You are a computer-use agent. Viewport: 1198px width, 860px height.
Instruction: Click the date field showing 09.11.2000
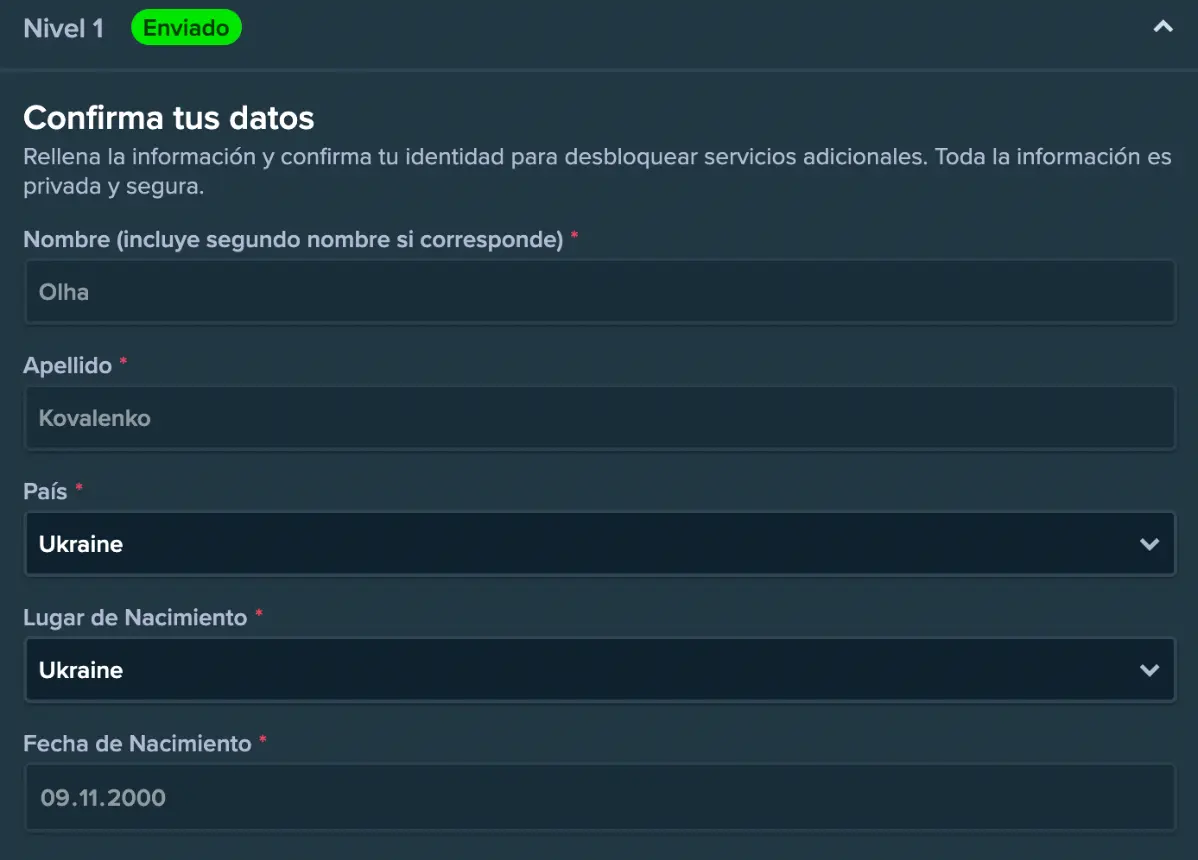(x=600, y=797)
